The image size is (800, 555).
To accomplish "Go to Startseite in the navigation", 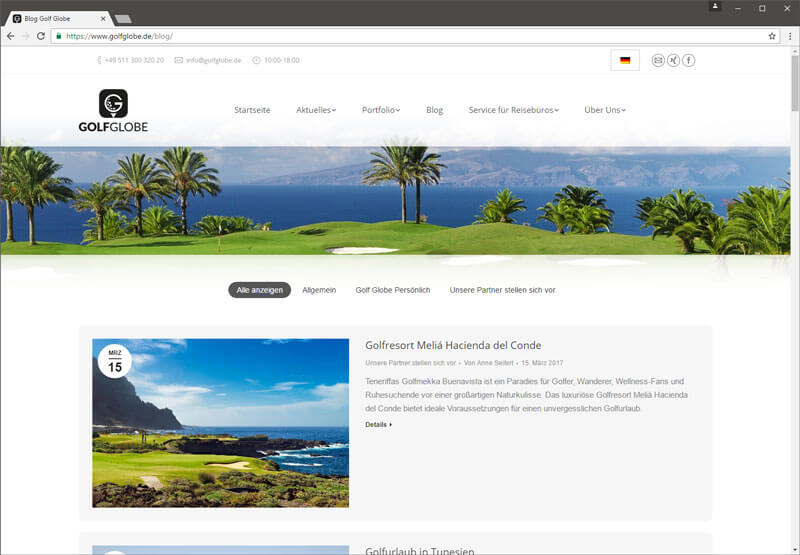I will coord(252,110).
